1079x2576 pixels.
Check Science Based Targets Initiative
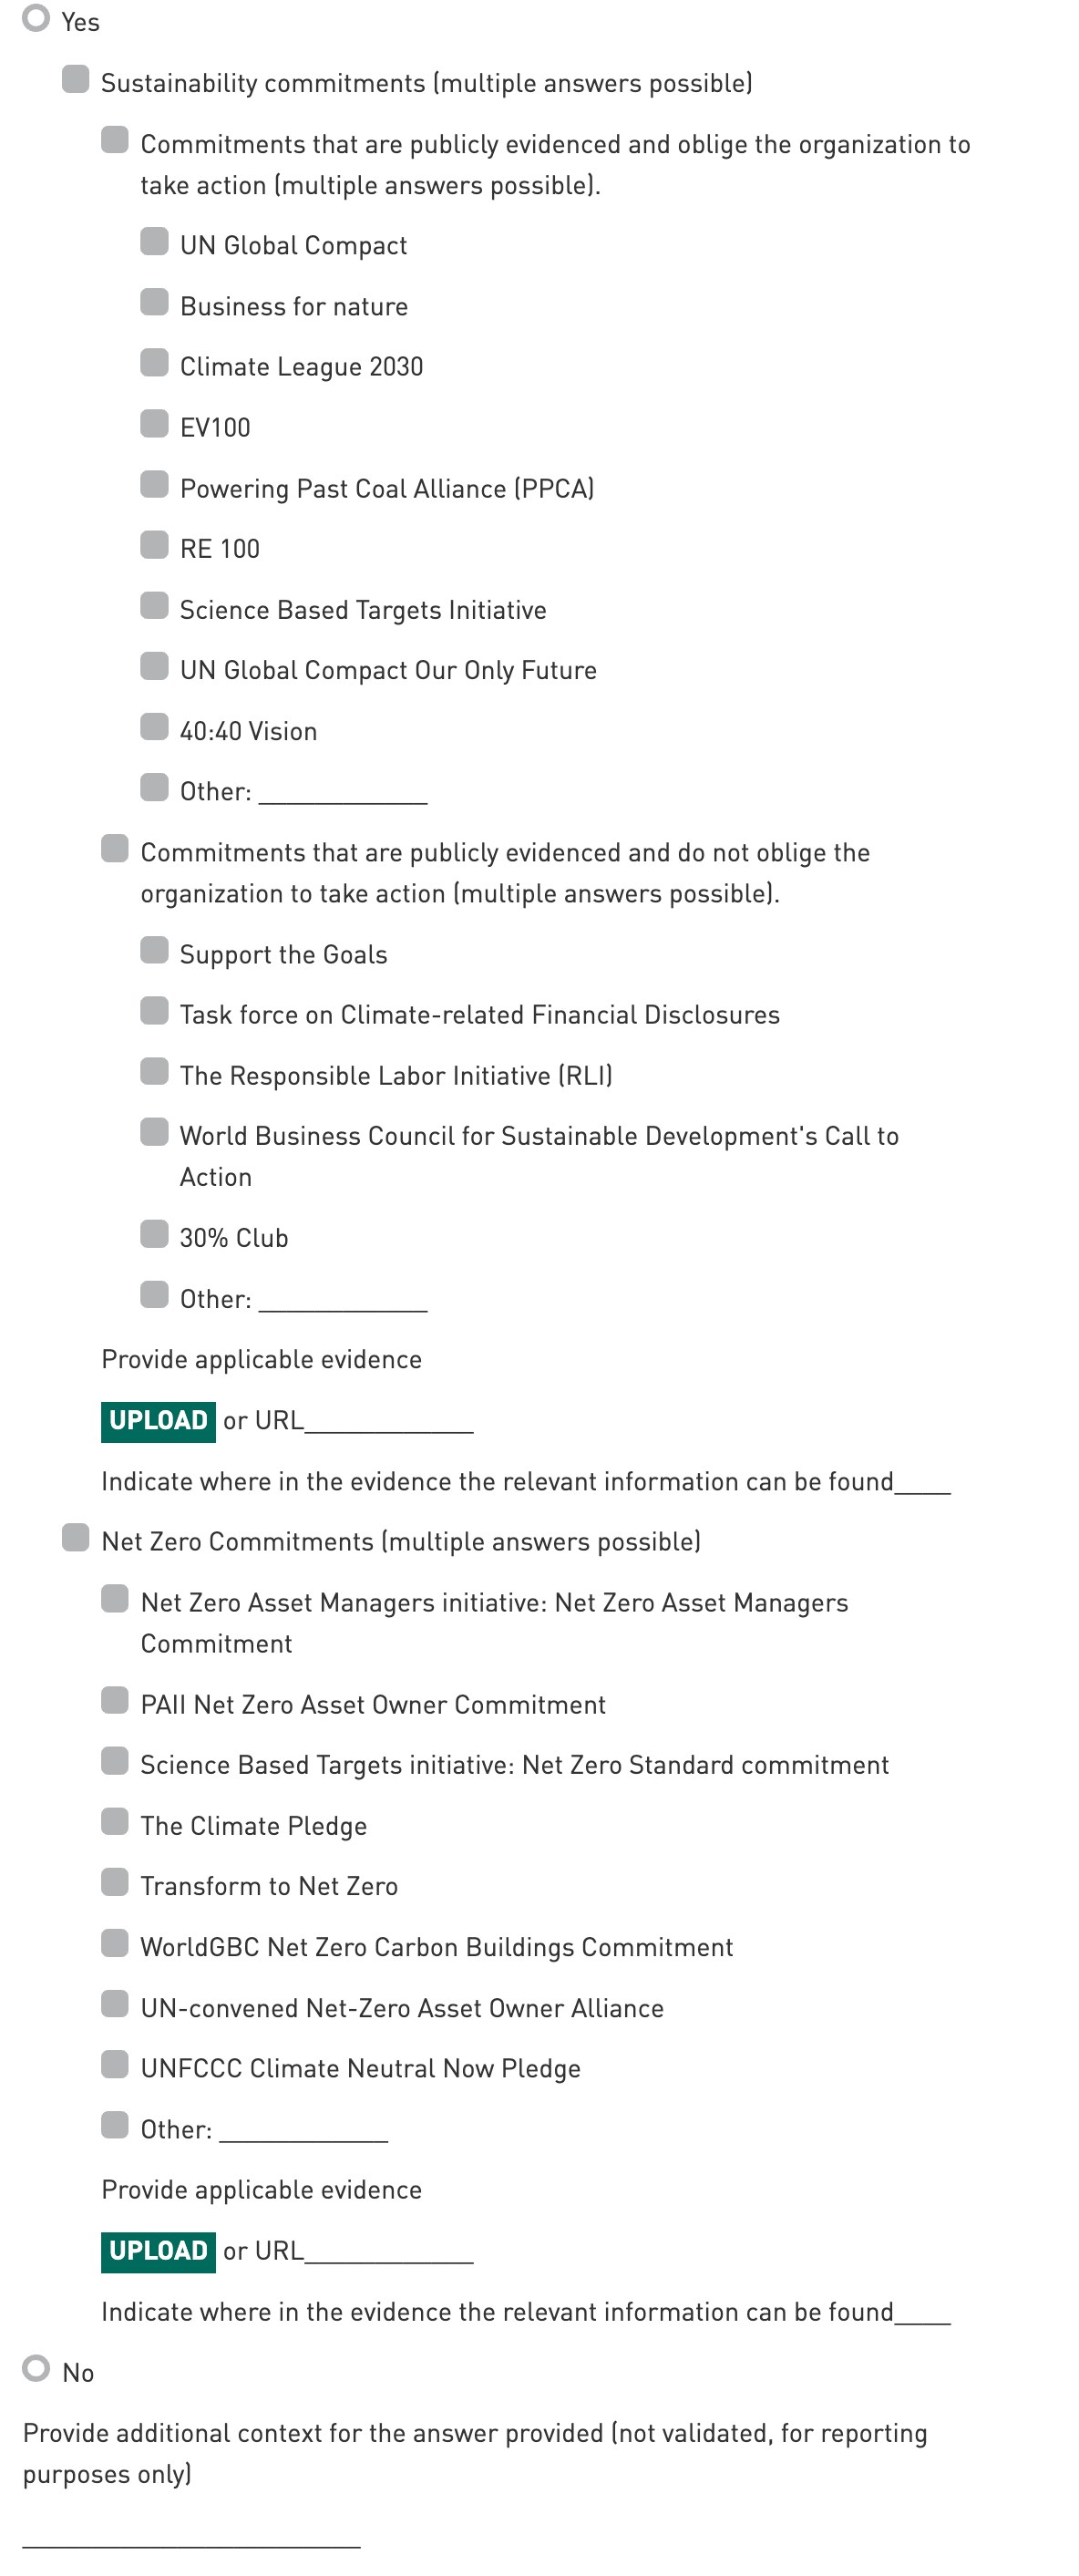click(154, 606)
